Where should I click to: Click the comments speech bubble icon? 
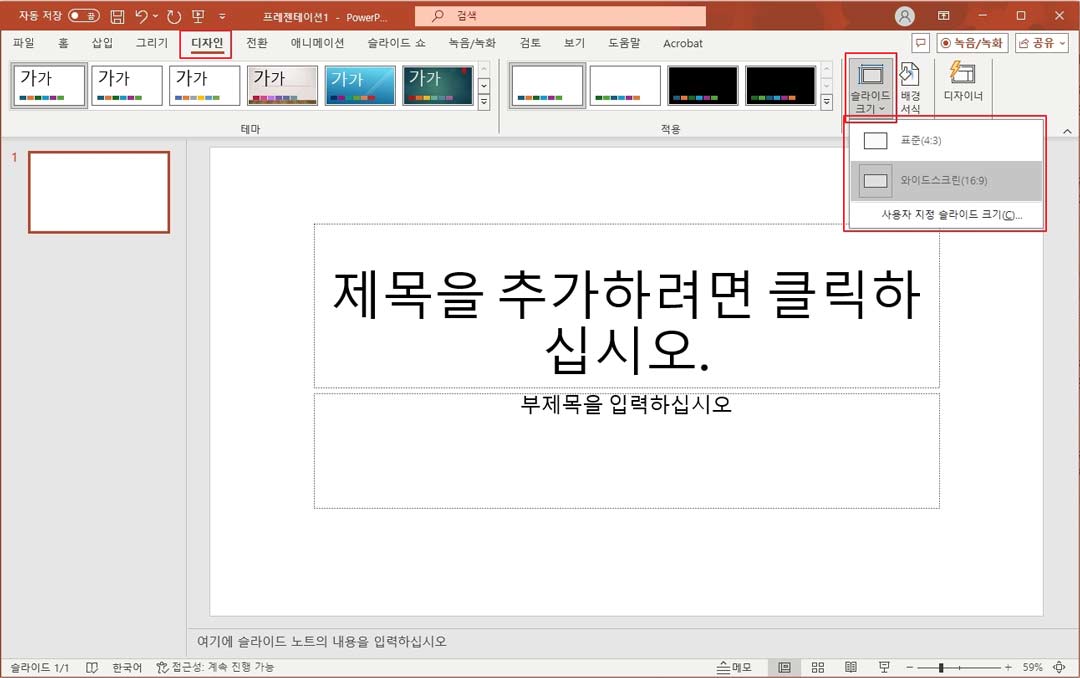920,43
